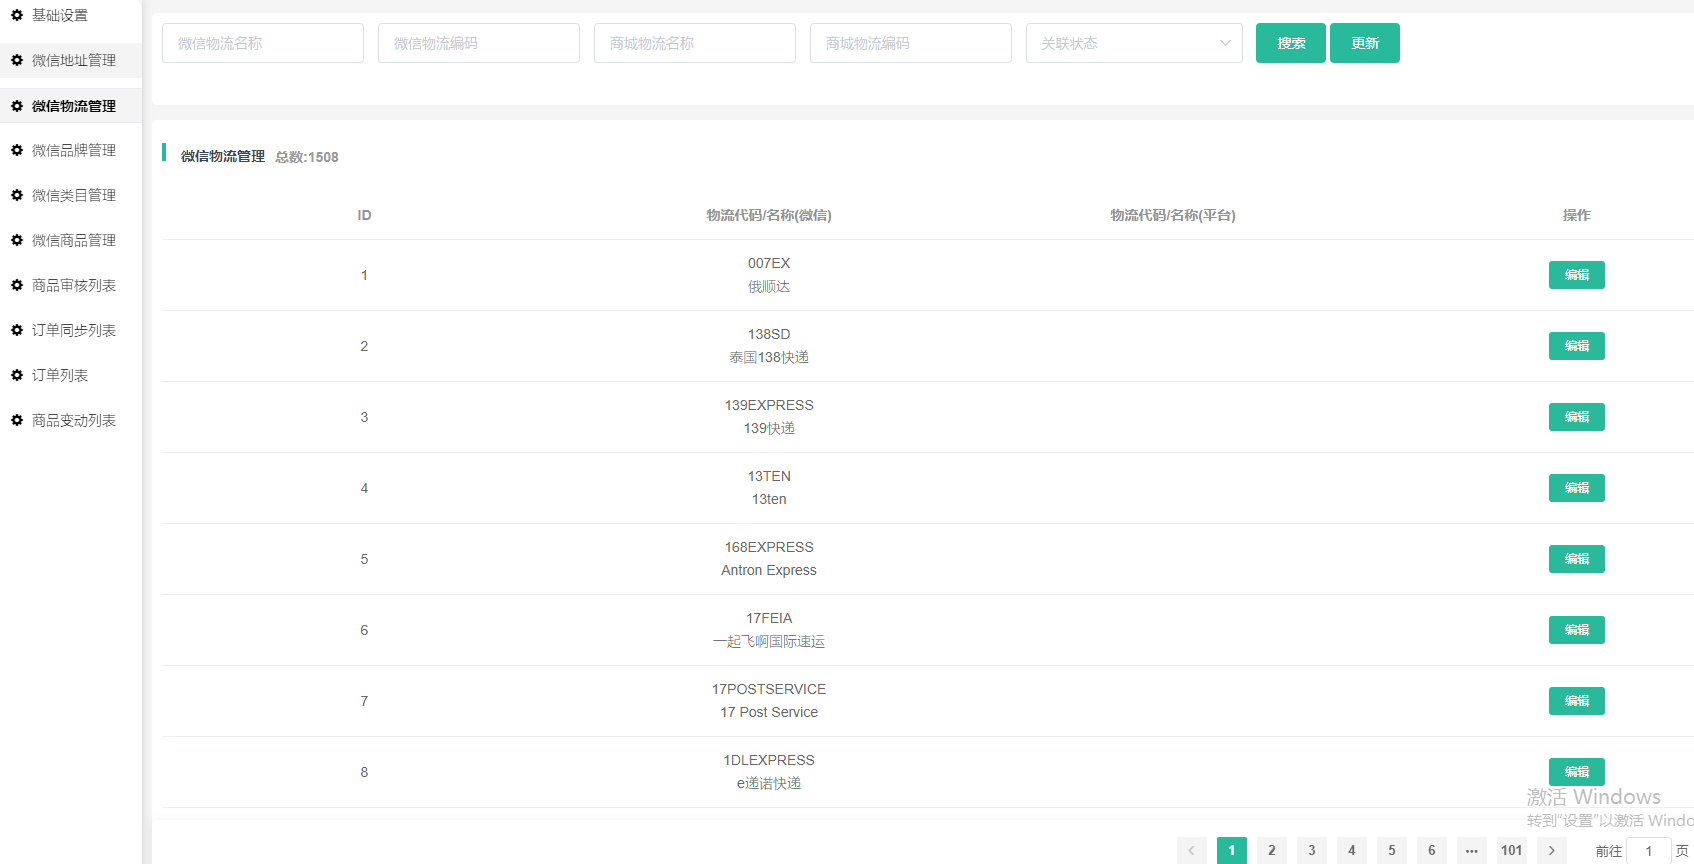
Task: Click the ID column header
Action: (x=364, y=215)
